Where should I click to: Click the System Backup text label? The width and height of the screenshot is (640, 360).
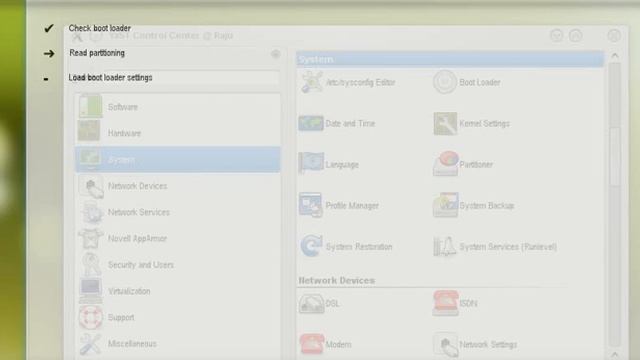487,206
